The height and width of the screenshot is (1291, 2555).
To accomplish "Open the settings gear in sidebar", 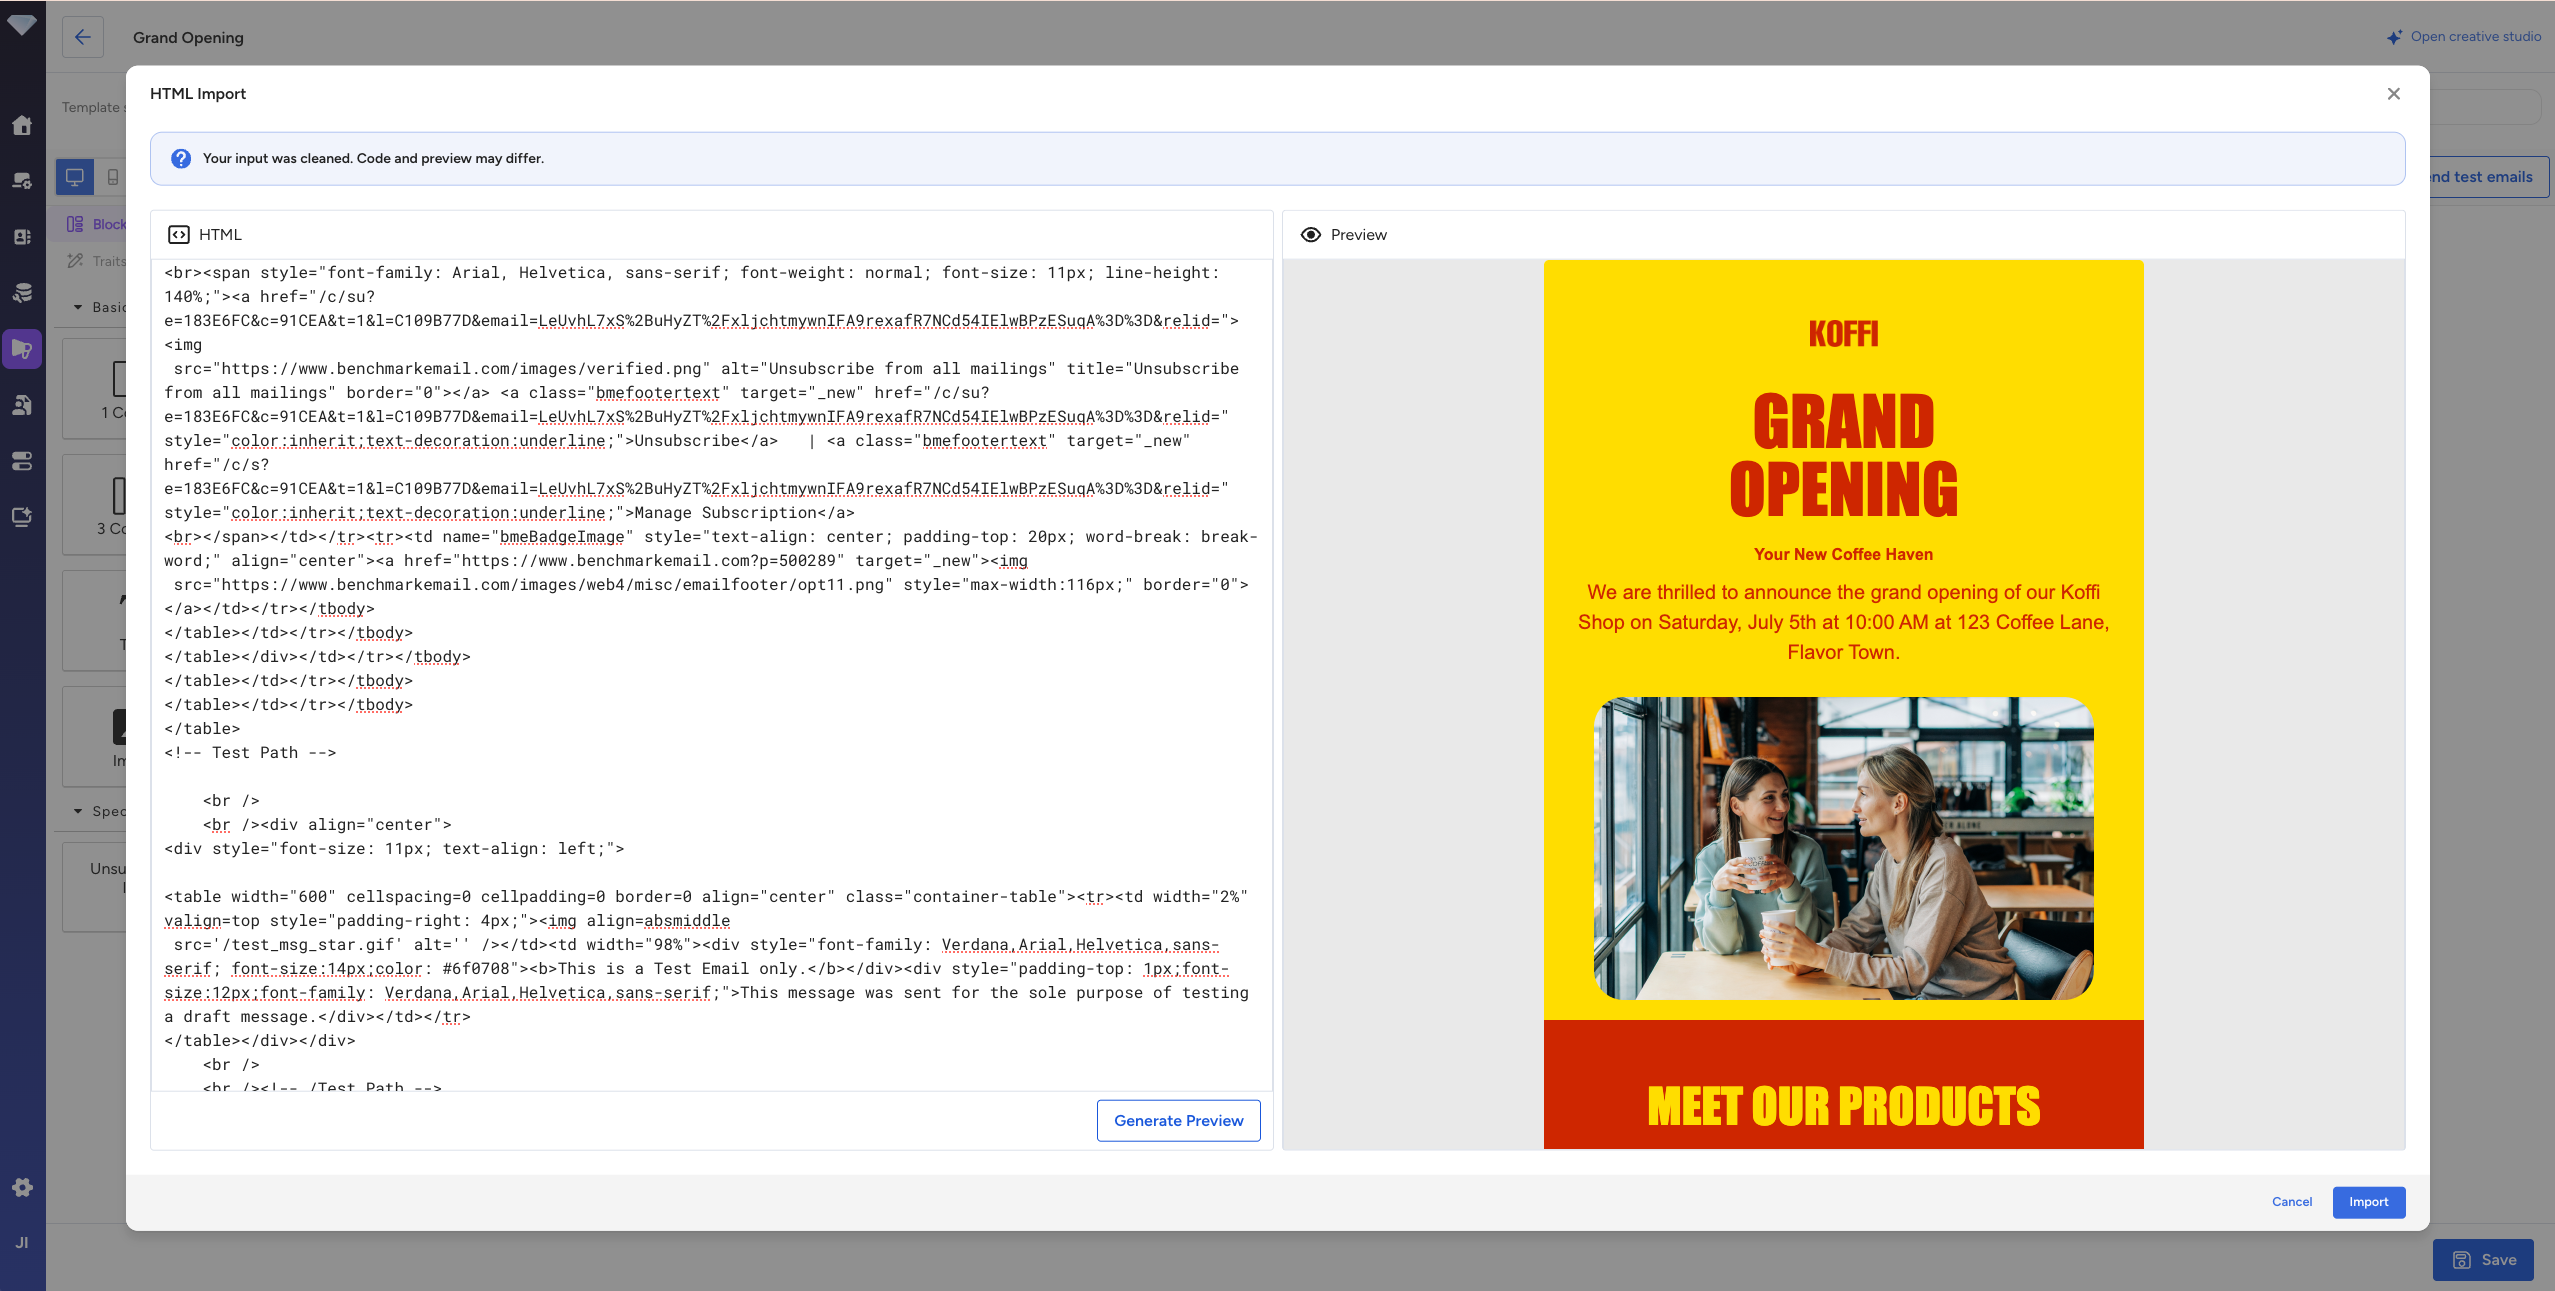I will coord(22,1187).
